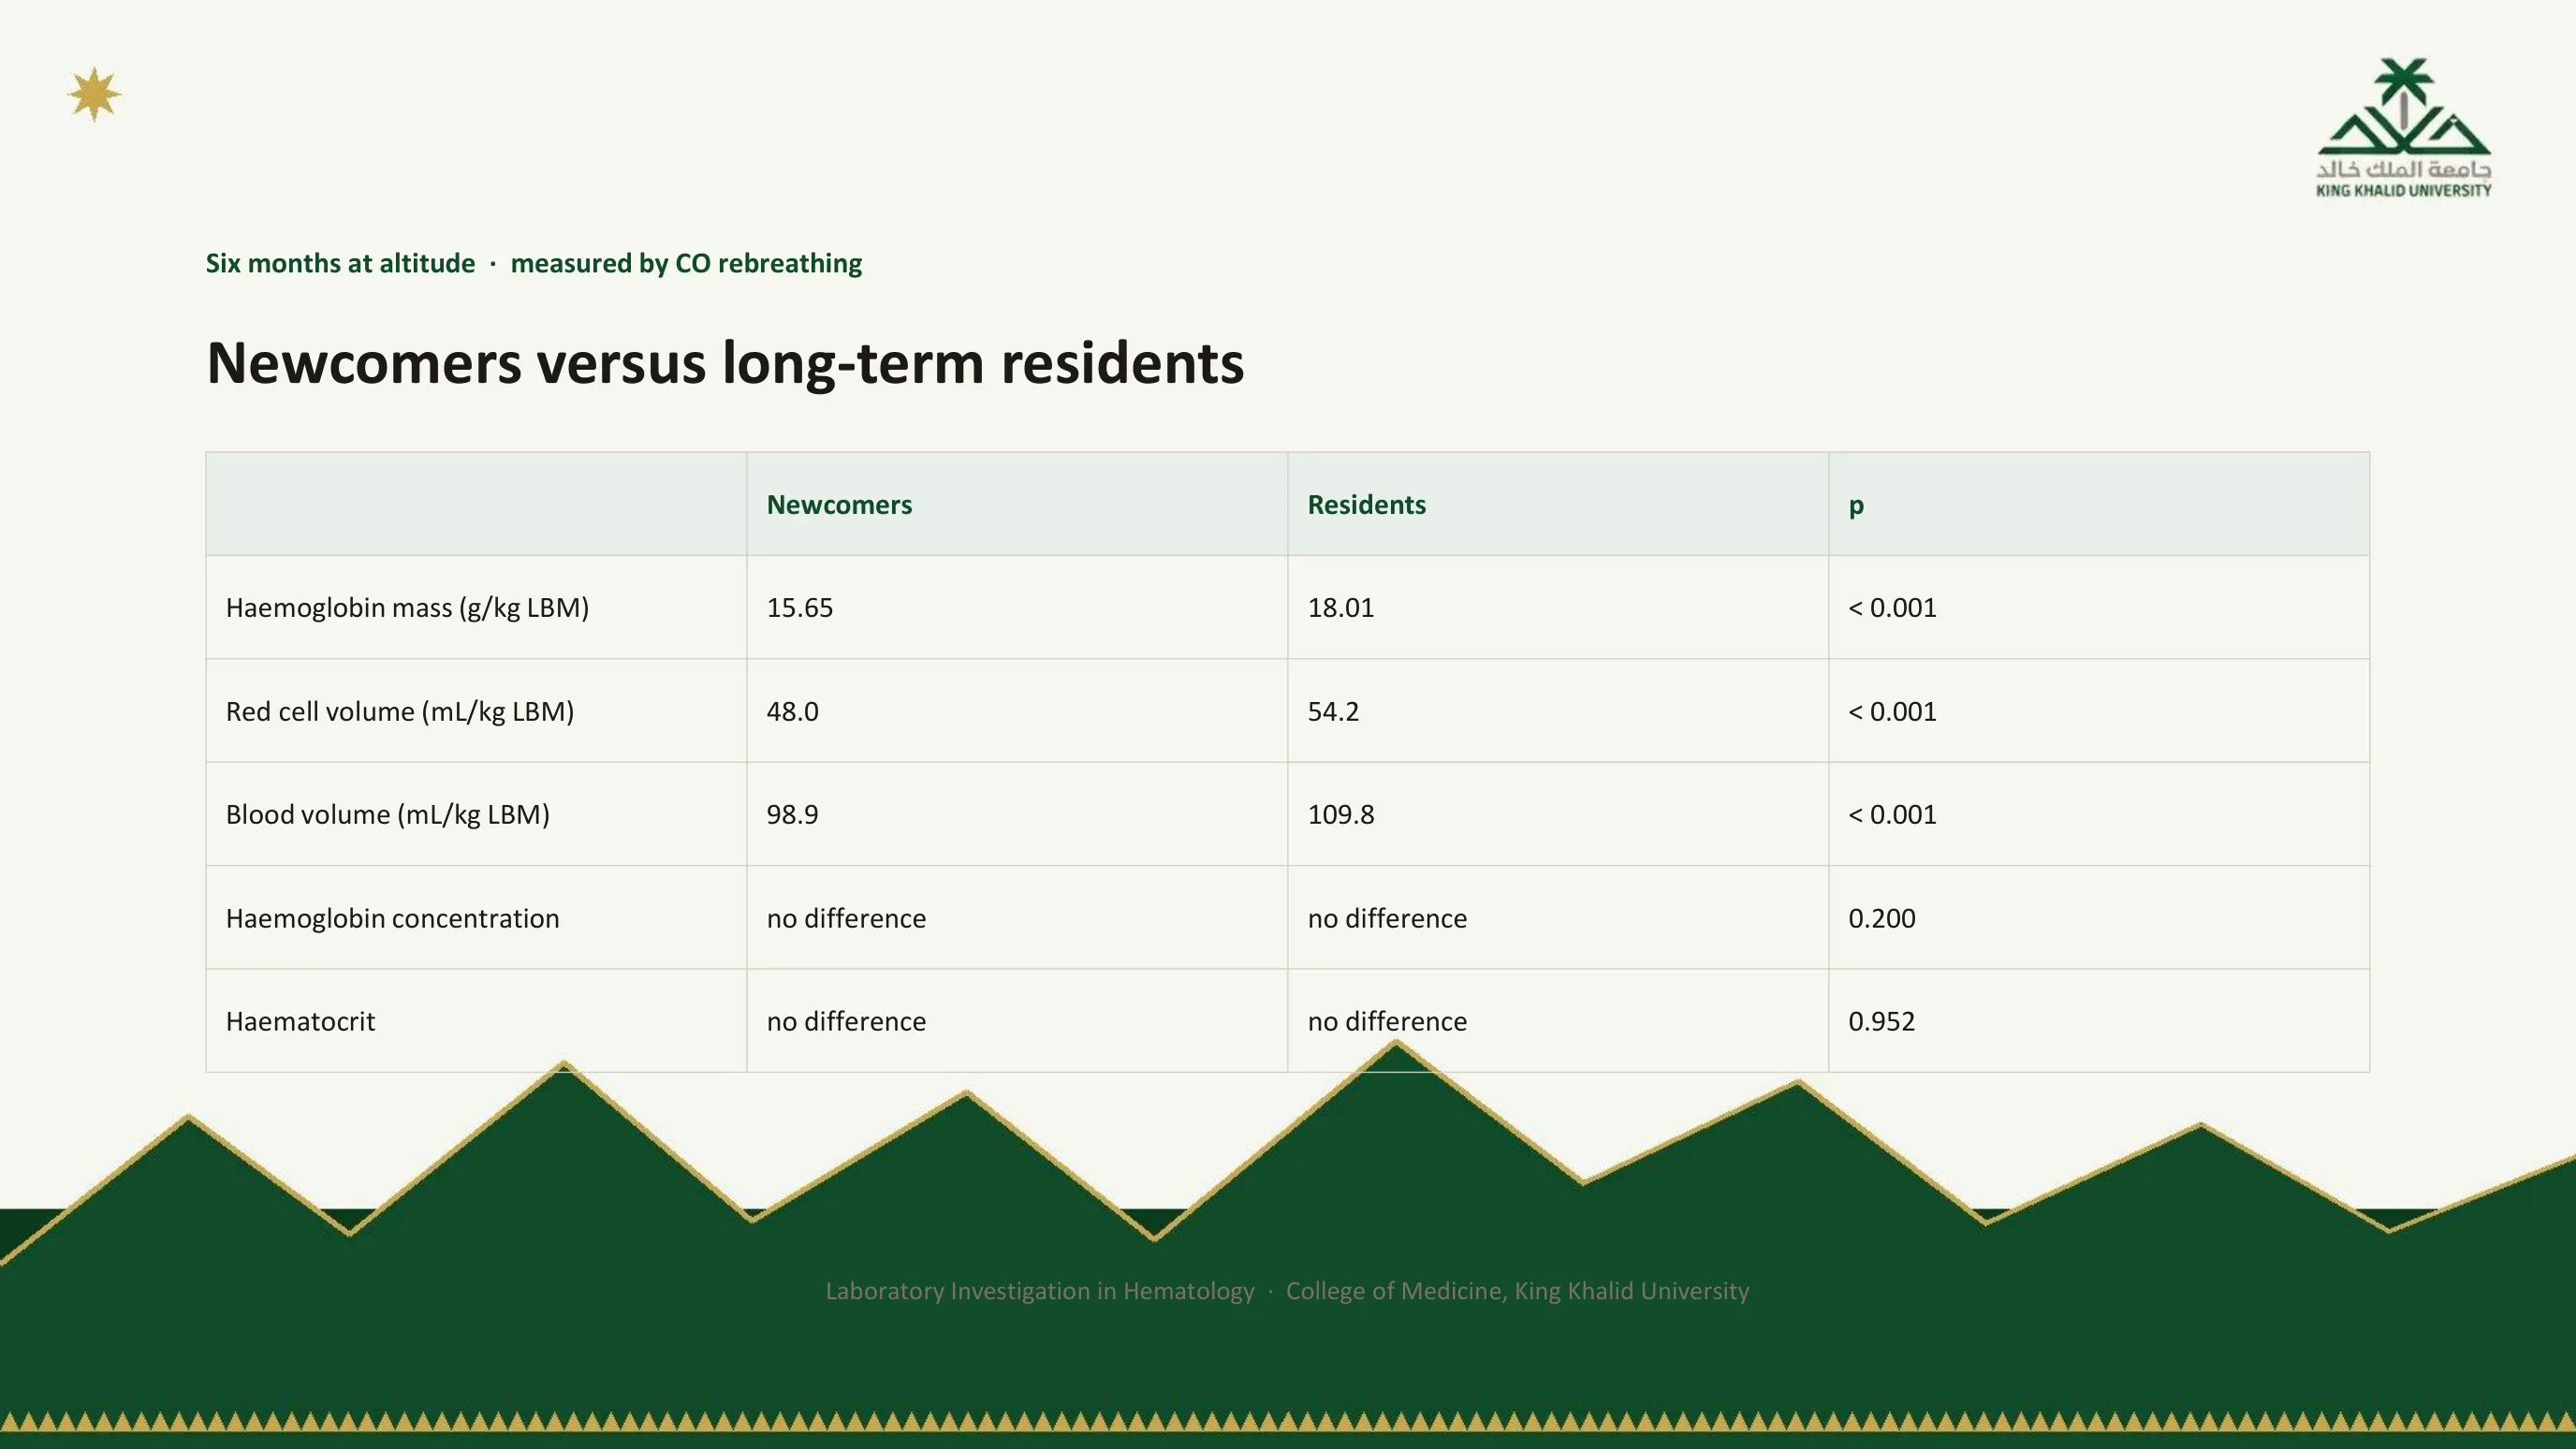Click the gold star icon
Viewport: 2576px width, 1449px height.
coord(94,95)
